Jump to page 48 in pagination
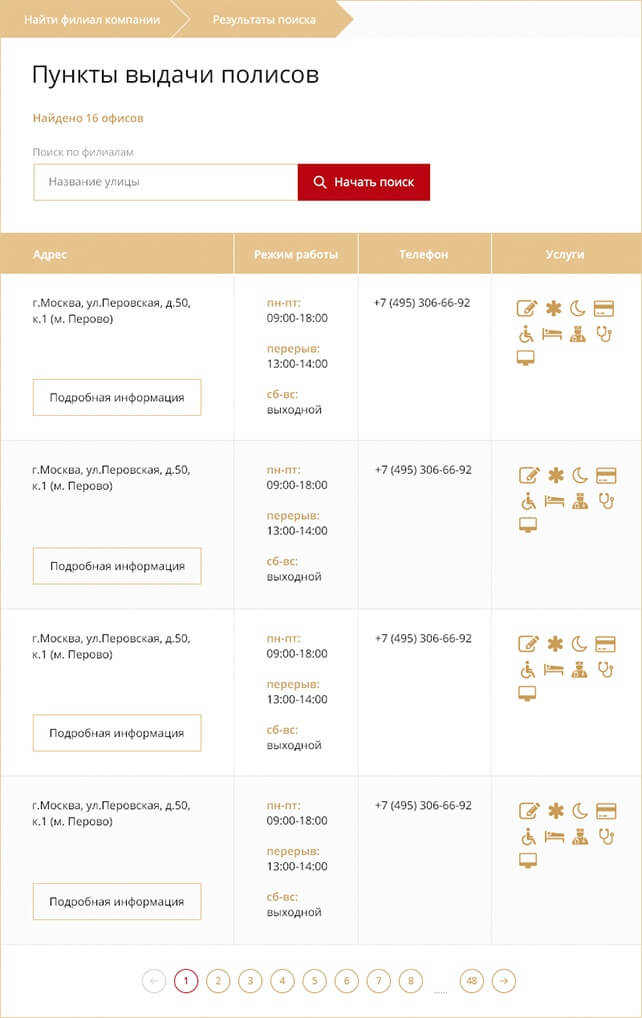The width and height of the screenshot is (642, 1018). click(x=472, y=981)
